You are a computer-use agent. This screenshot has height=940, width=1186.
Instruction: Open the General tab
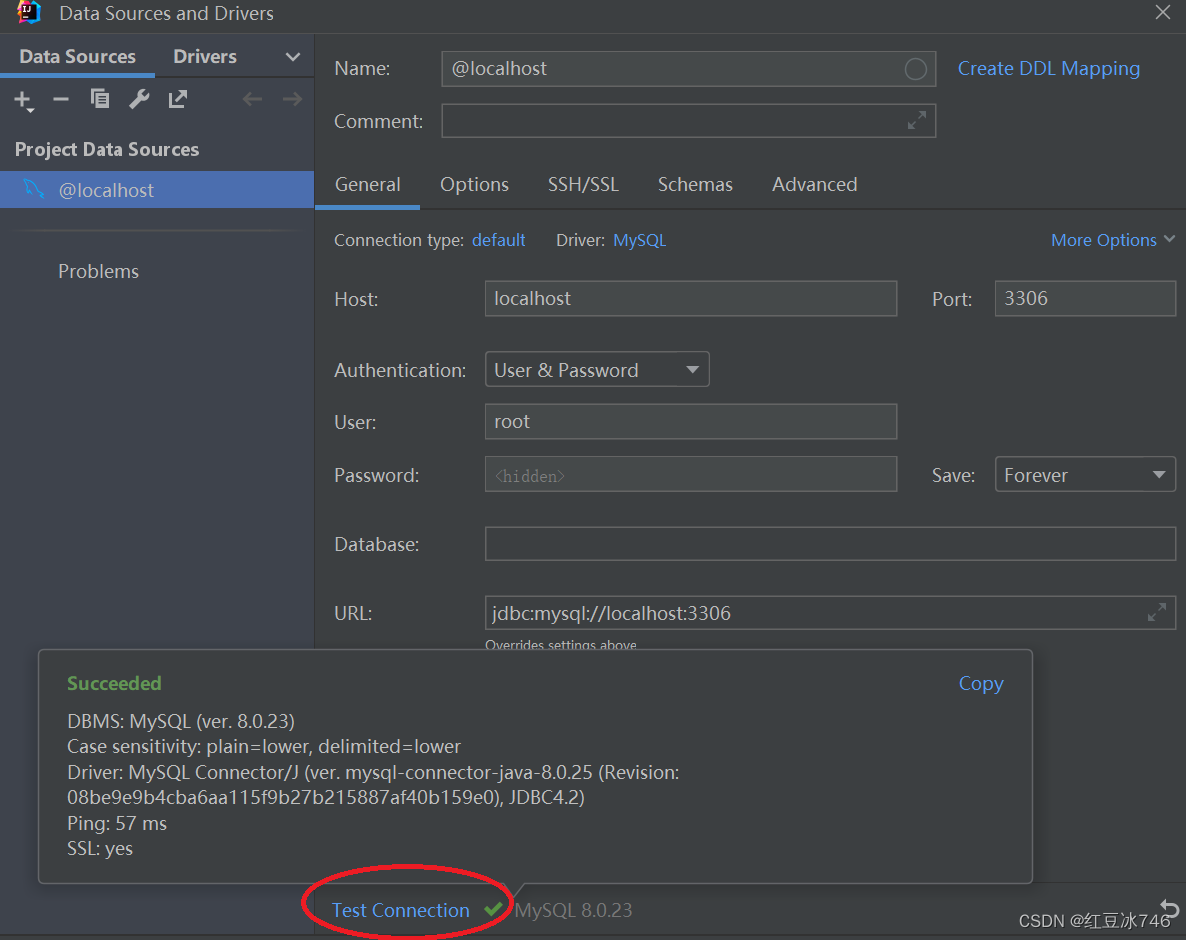click(368, 185)
